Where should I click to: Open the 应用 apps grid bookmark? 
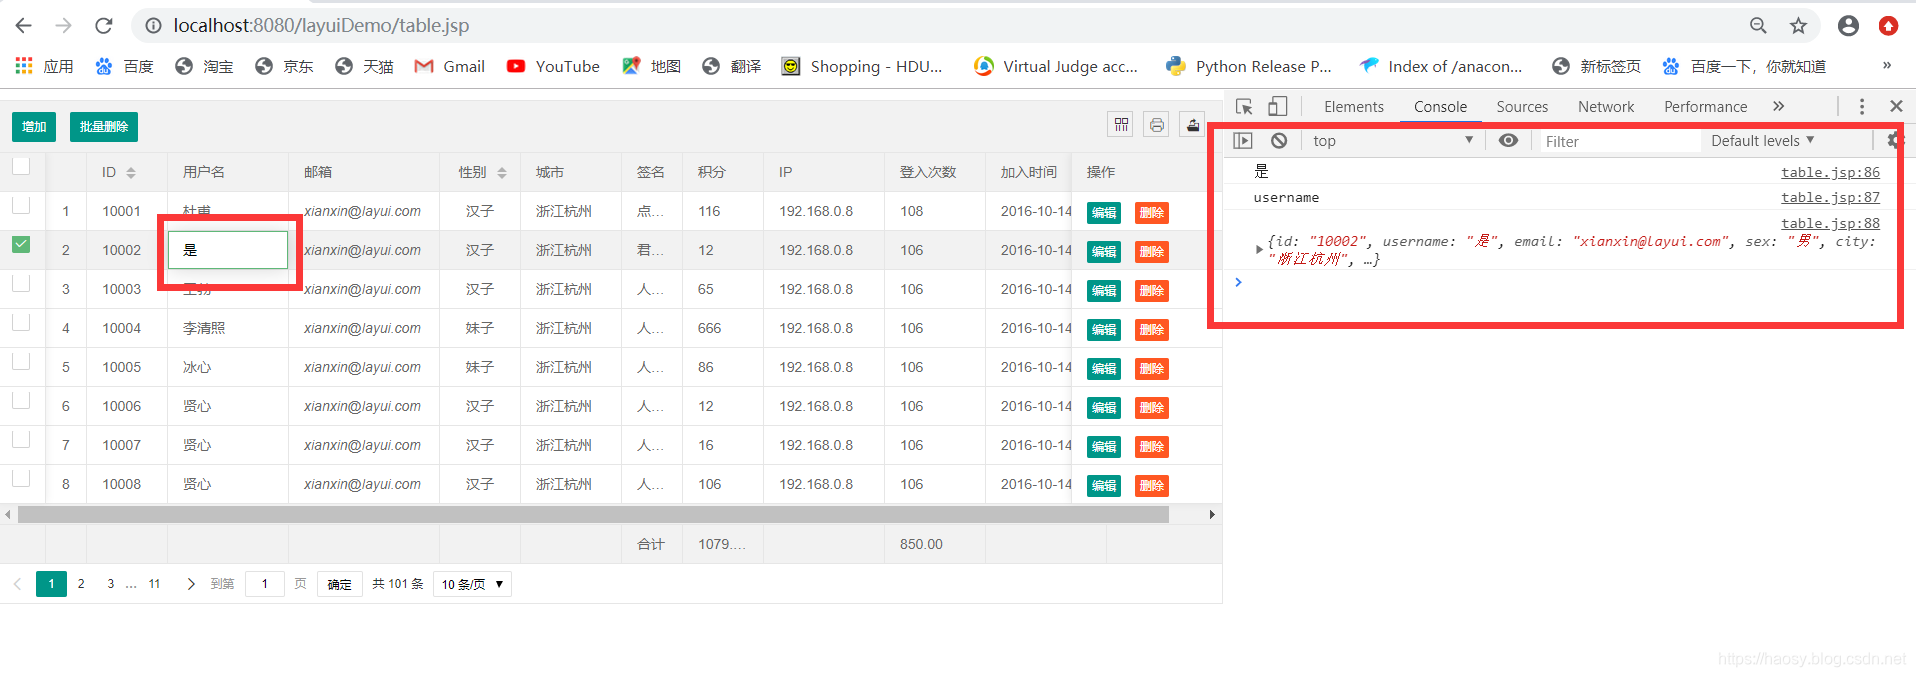(x=45, y=66)
